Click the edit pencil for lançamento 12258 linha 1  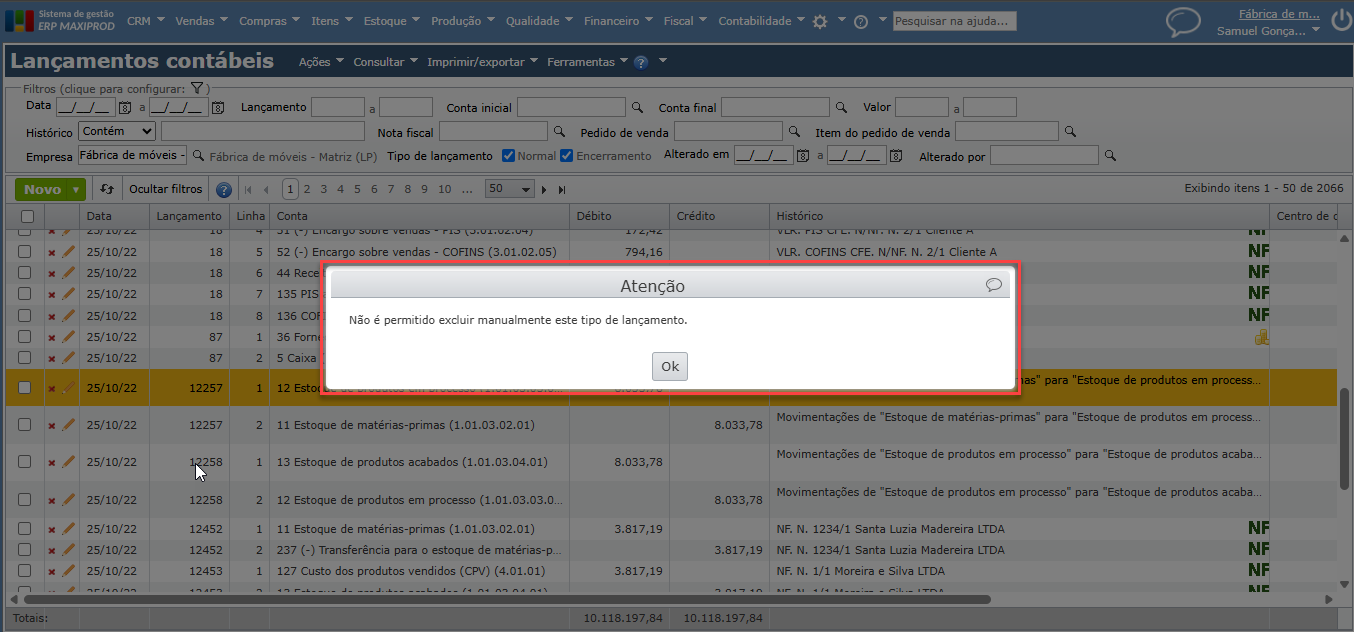pos(68,462)
